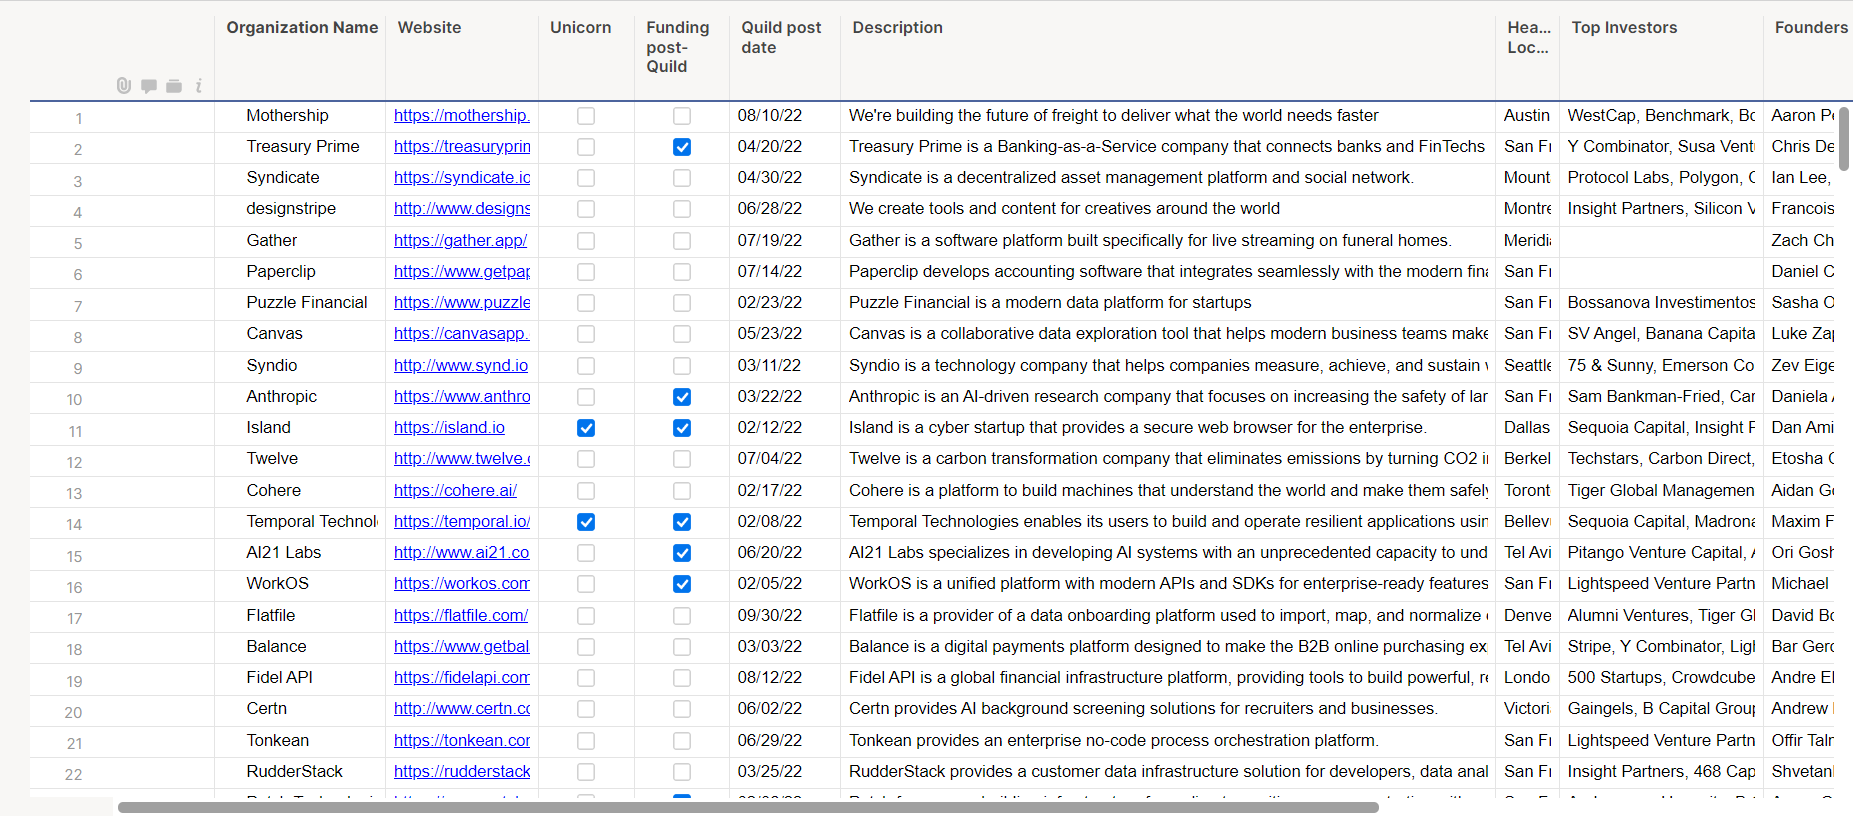Click the date cell 02/12/22

coord(785,428)
